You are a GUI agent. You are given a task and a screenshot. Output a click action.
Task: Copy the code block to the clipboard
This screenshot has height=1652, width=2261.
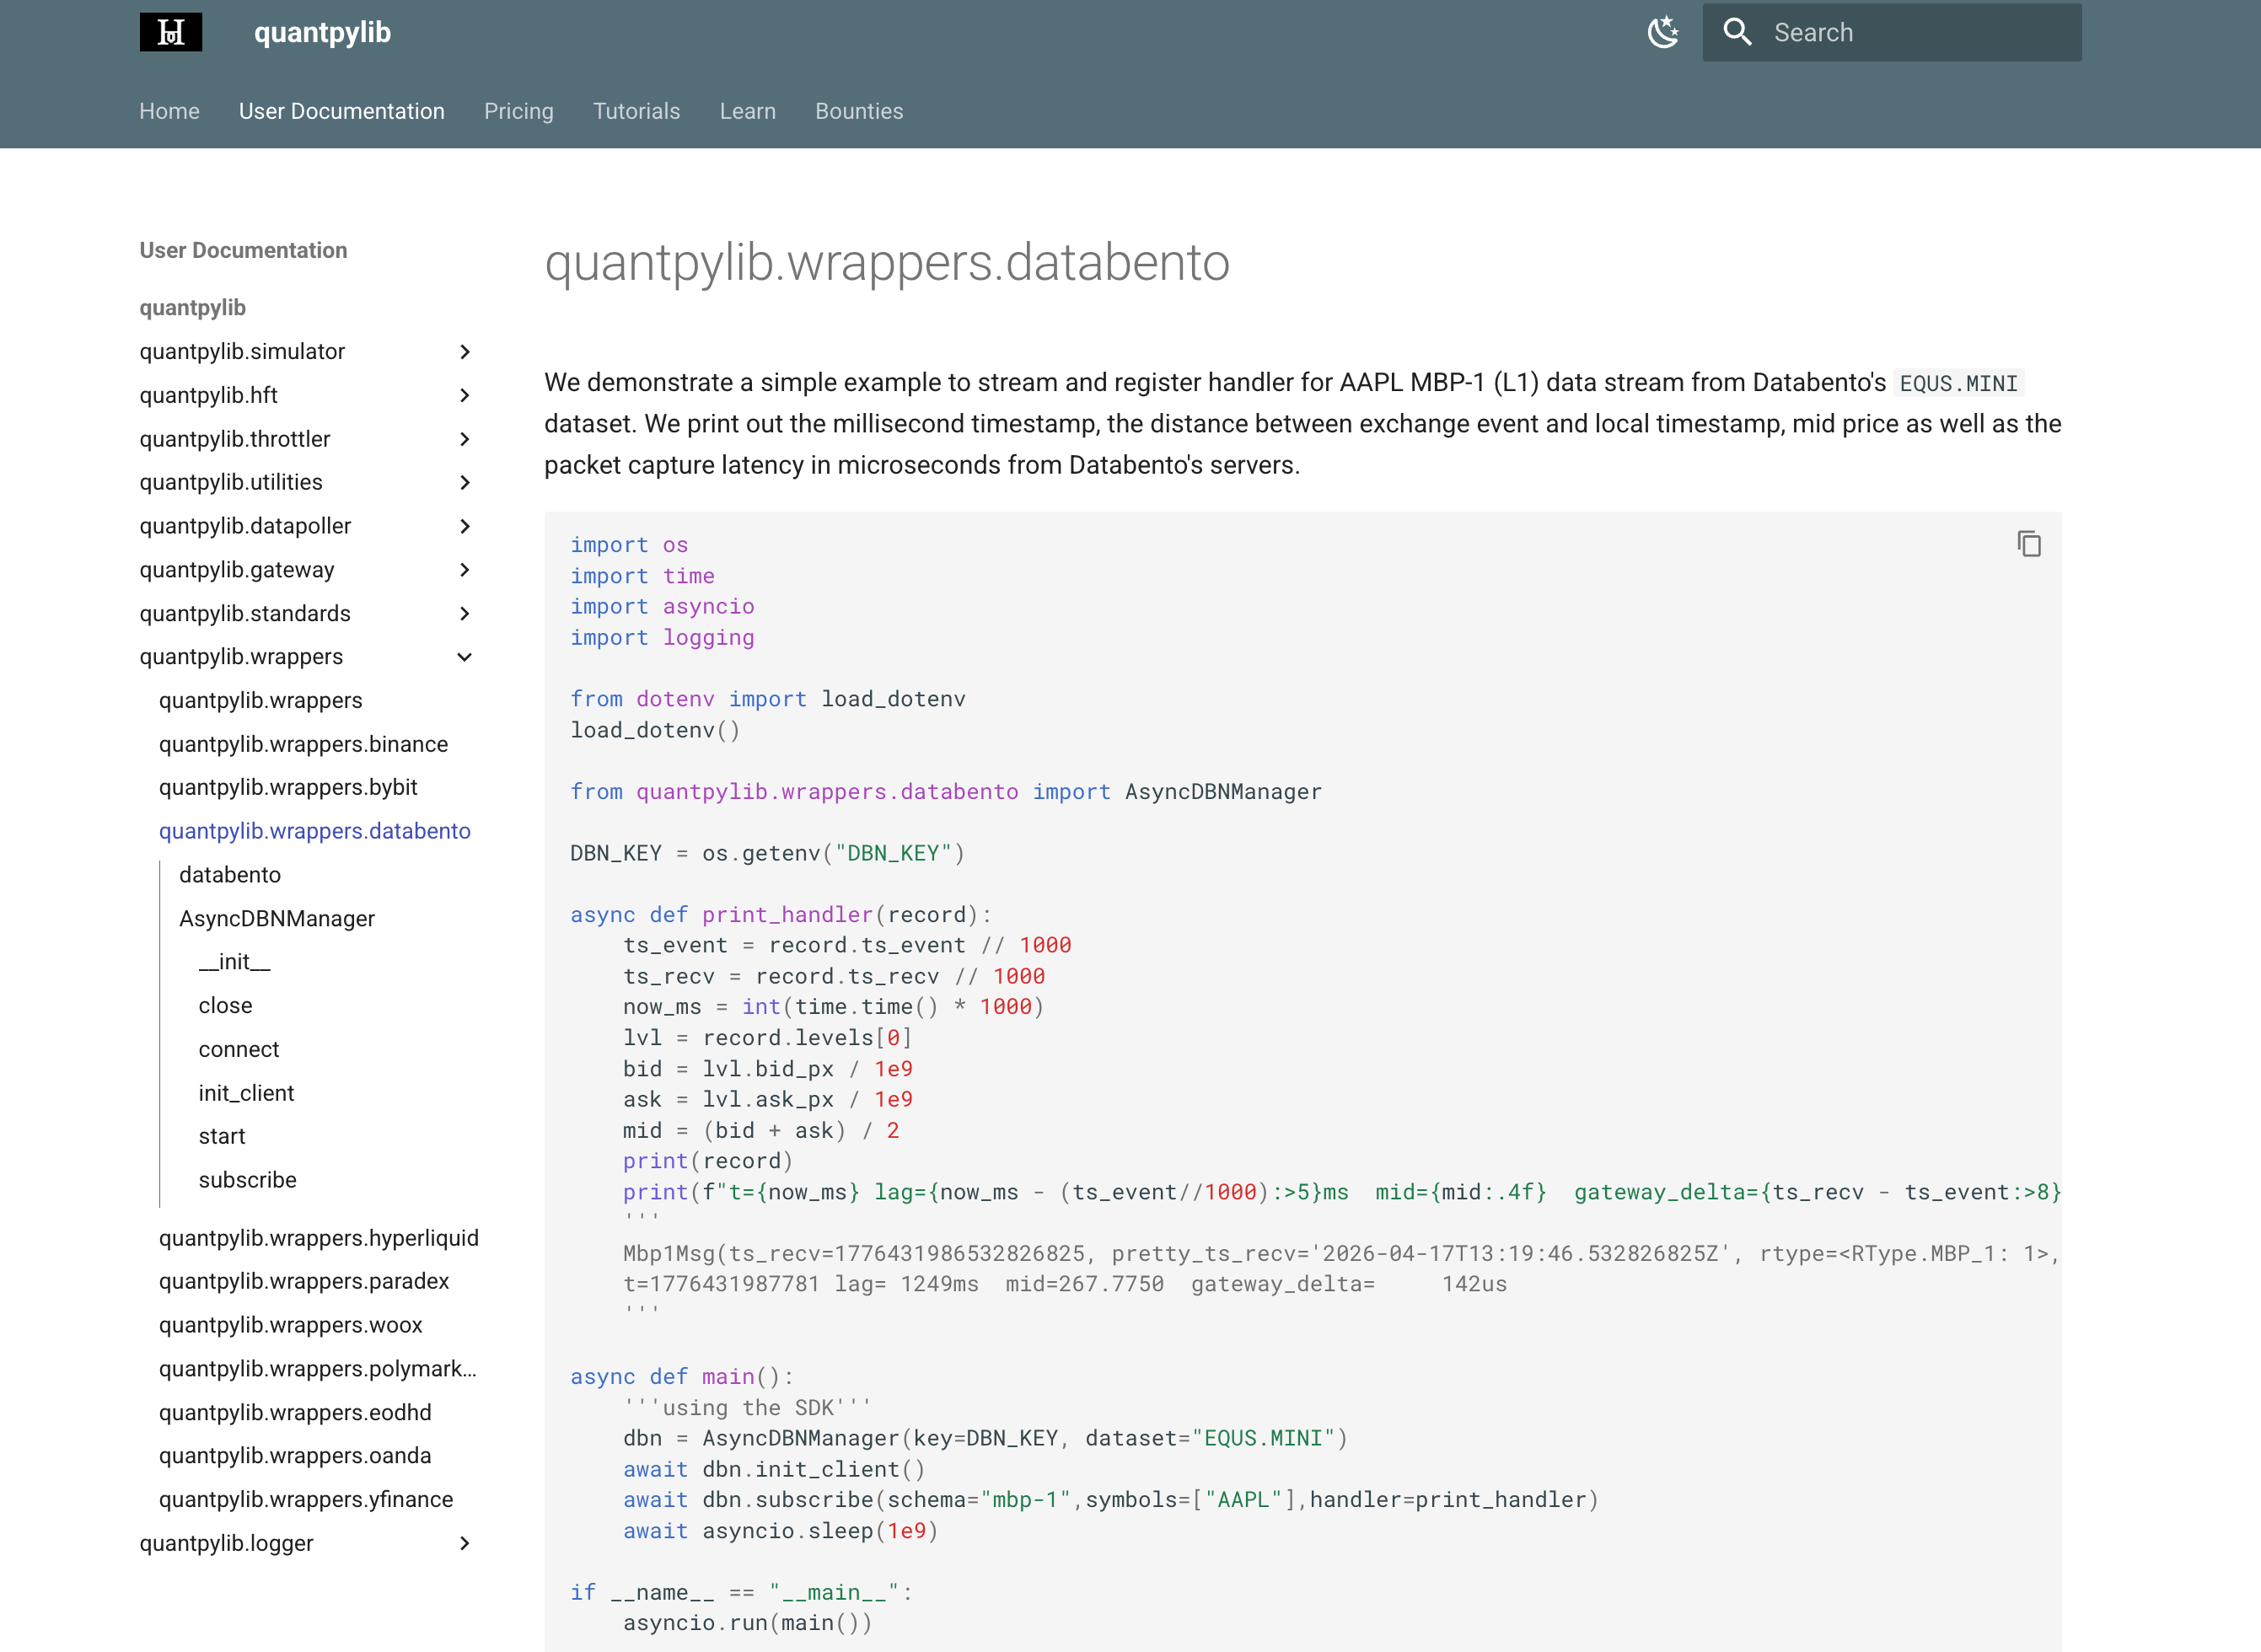2028,544
